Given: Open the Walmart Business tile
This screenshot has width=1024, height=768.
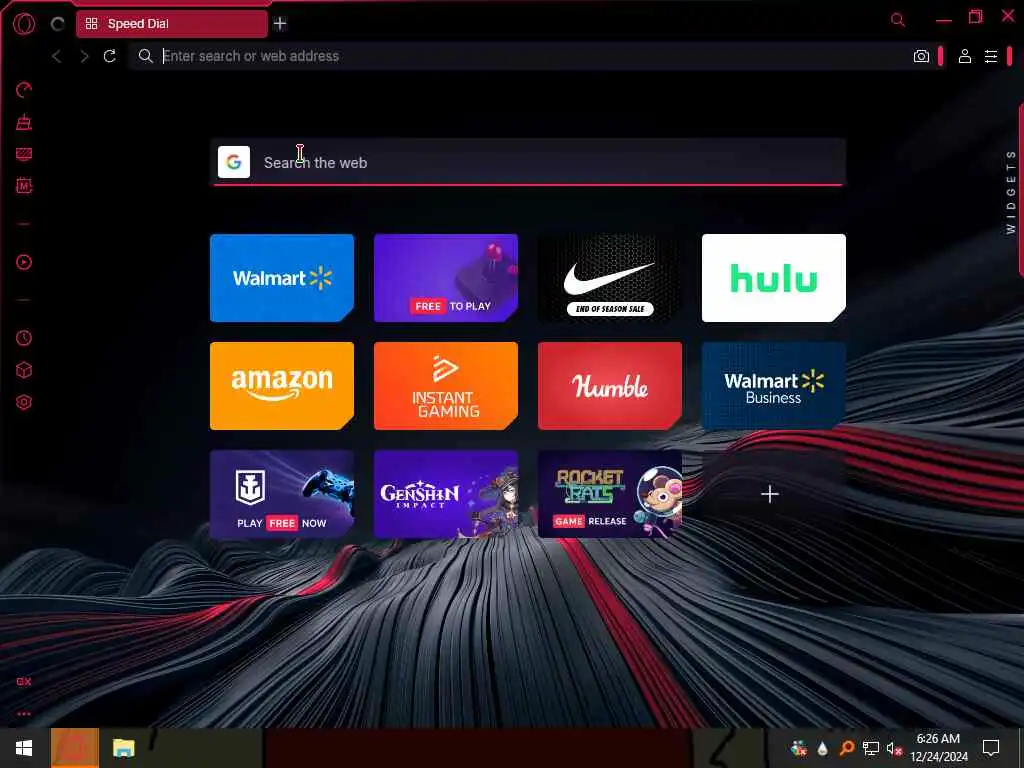Looking at the screenshot, I should pos(774,386).
